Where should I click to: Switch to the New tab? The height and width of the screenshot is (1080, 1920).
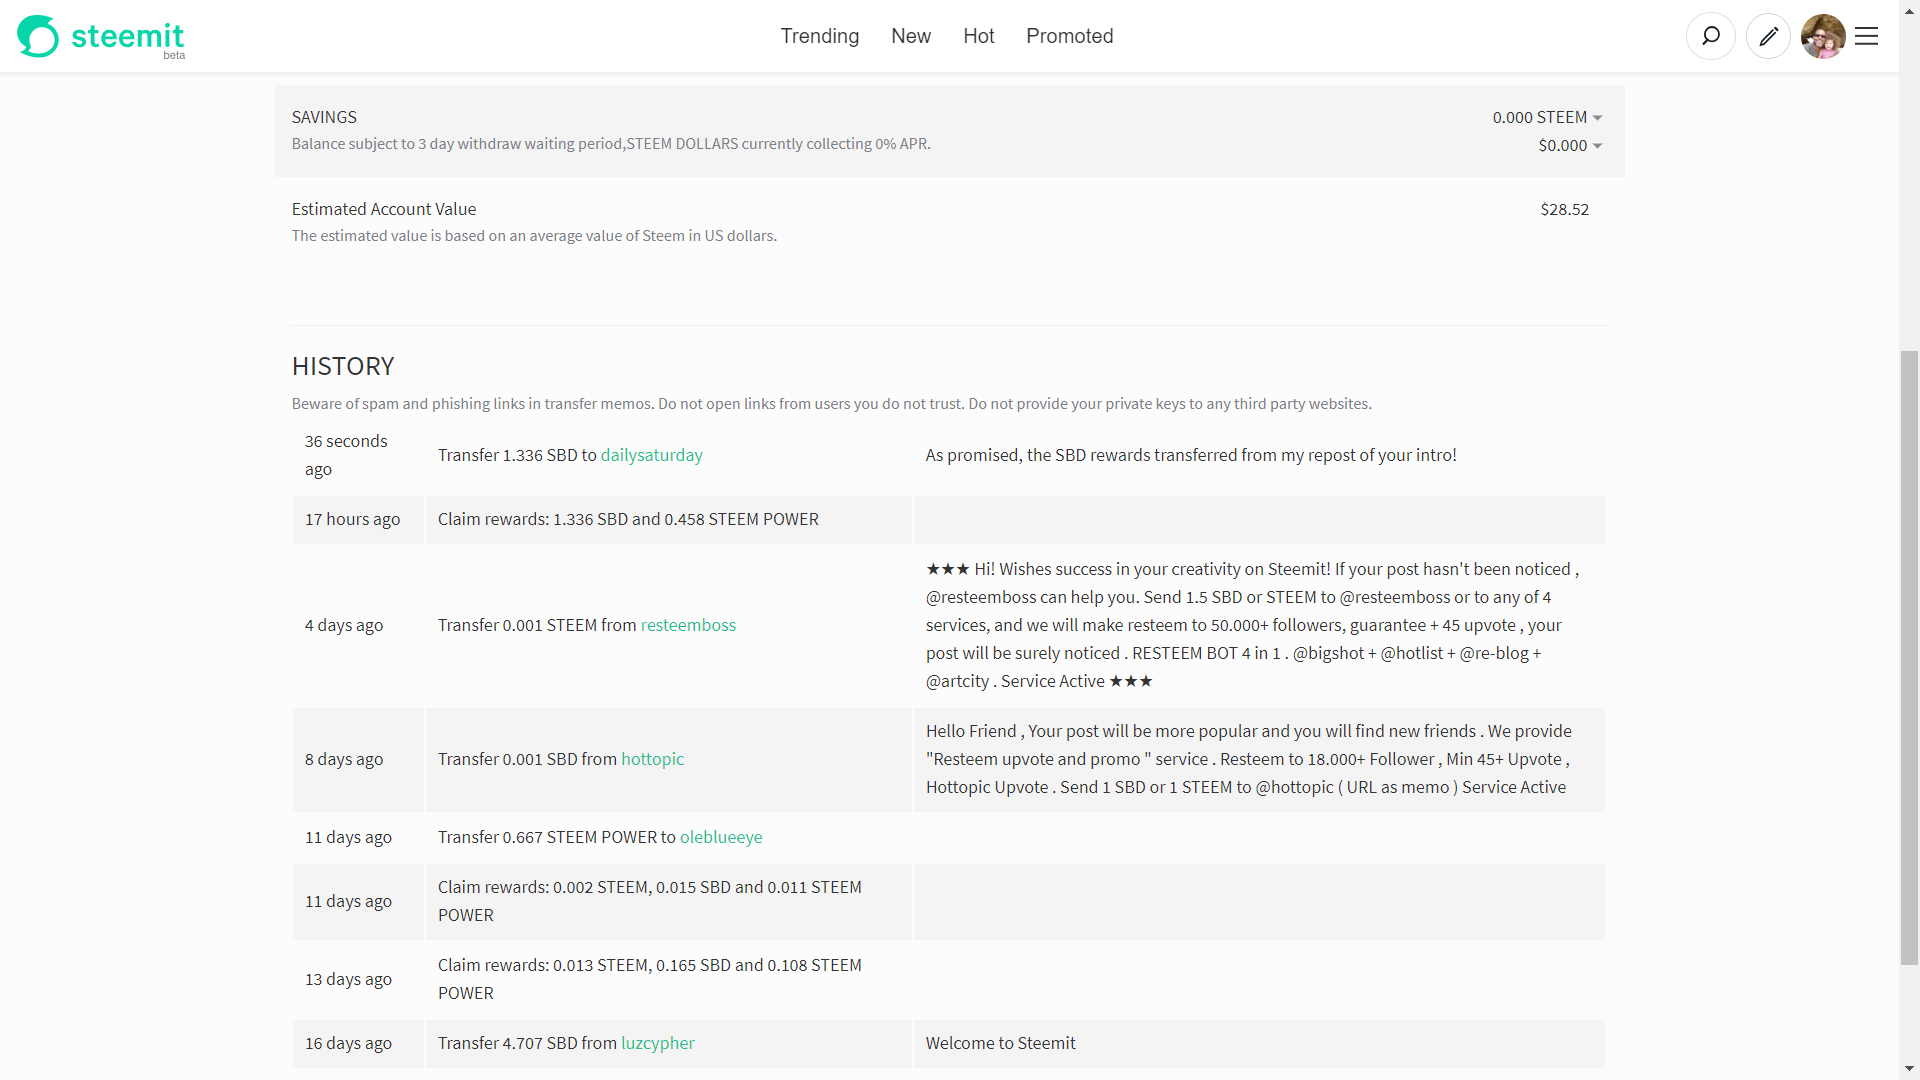pos(910,36)
